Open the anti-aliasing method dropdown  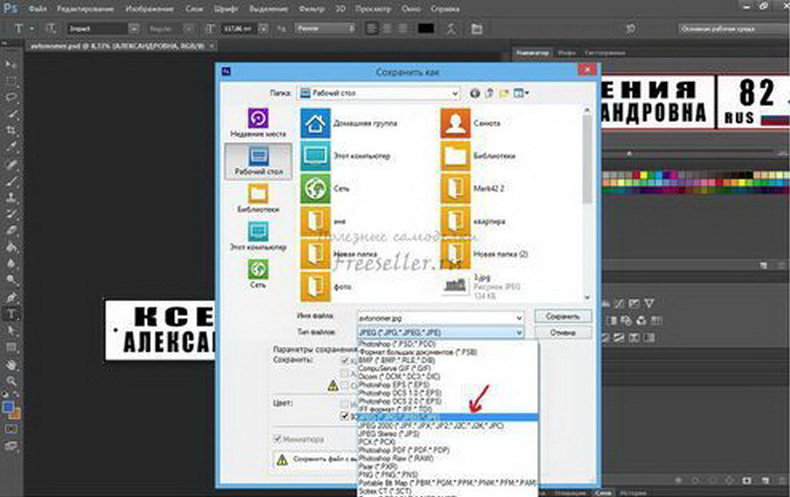tap(325, 29)
